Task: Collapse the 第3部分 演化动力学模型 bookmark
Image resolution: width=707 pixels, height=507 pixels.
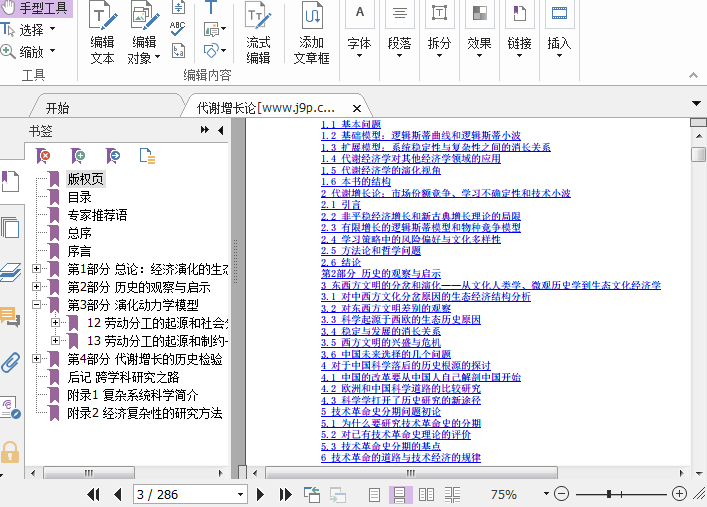Action: pyautogui.click(x=37, y=305)
